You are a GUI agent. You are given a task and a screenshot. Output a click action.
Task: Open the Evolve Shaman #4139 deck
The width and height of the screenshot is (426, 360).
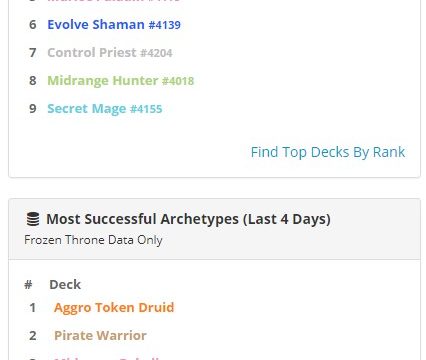tap(114, 25)
